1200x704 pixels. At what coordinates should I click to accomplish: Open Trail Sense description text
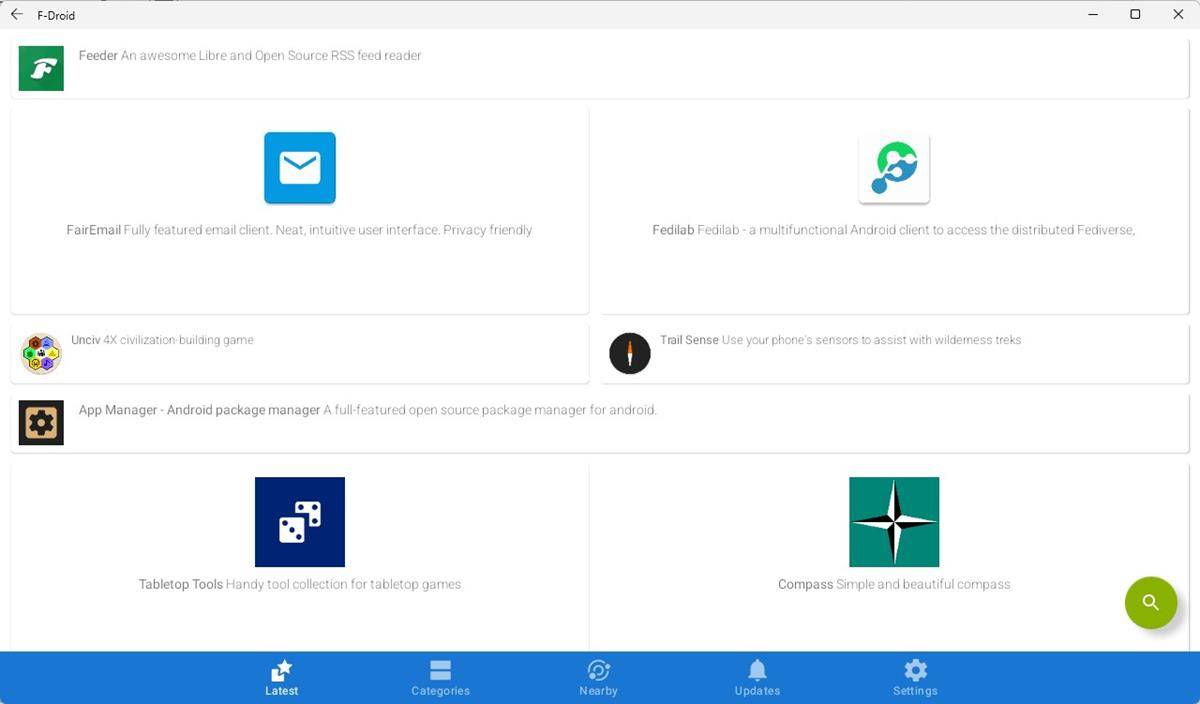(x=870, y=340)
